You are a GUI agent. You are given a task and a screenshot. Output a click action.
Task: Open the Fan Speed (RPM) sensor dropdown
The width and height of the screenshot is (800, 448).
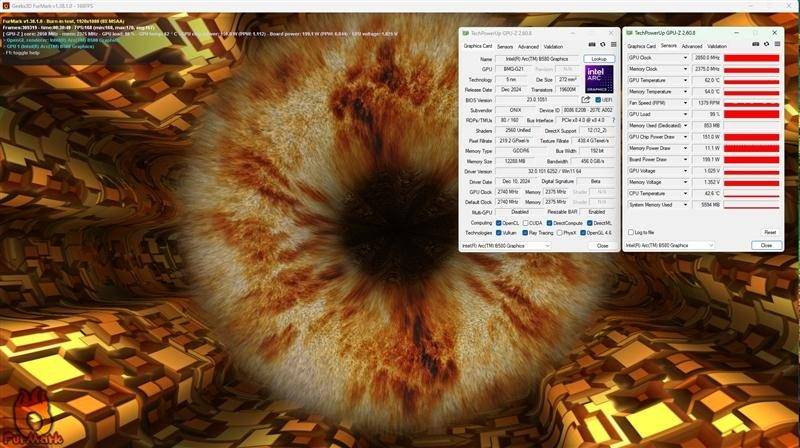coord(685,103)
